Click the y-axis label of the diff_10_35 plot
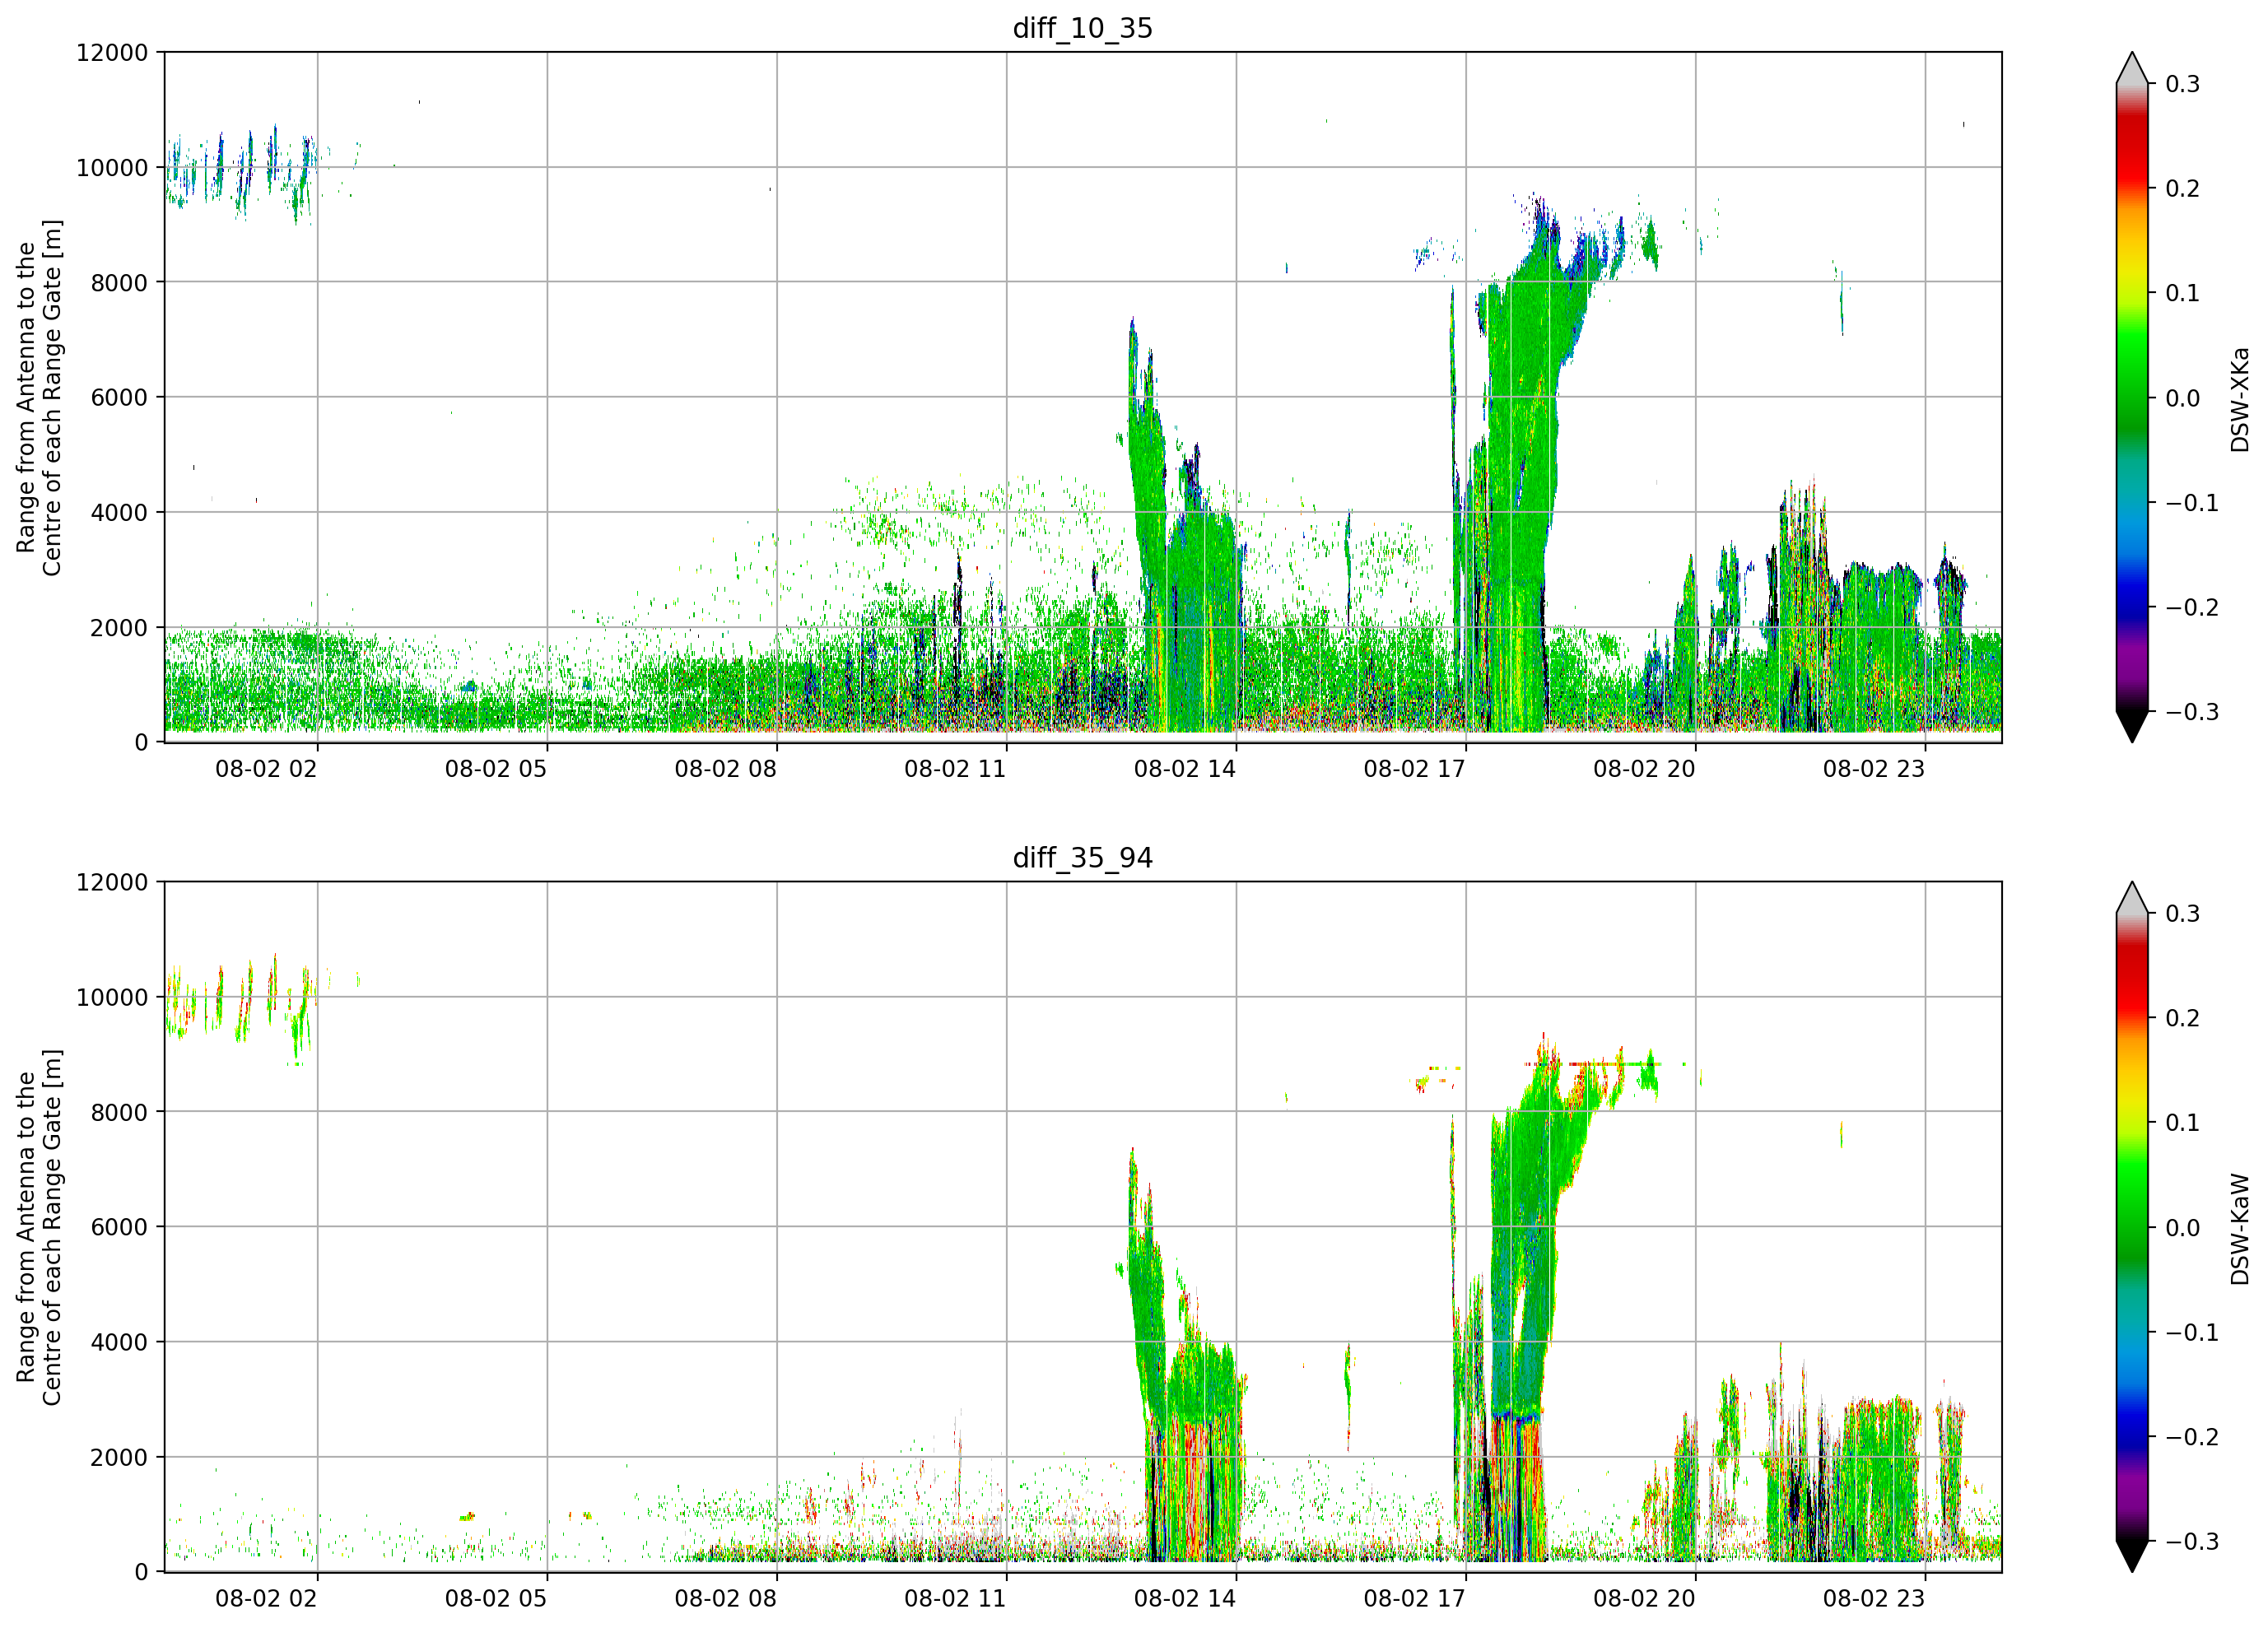 click(39, 397)
